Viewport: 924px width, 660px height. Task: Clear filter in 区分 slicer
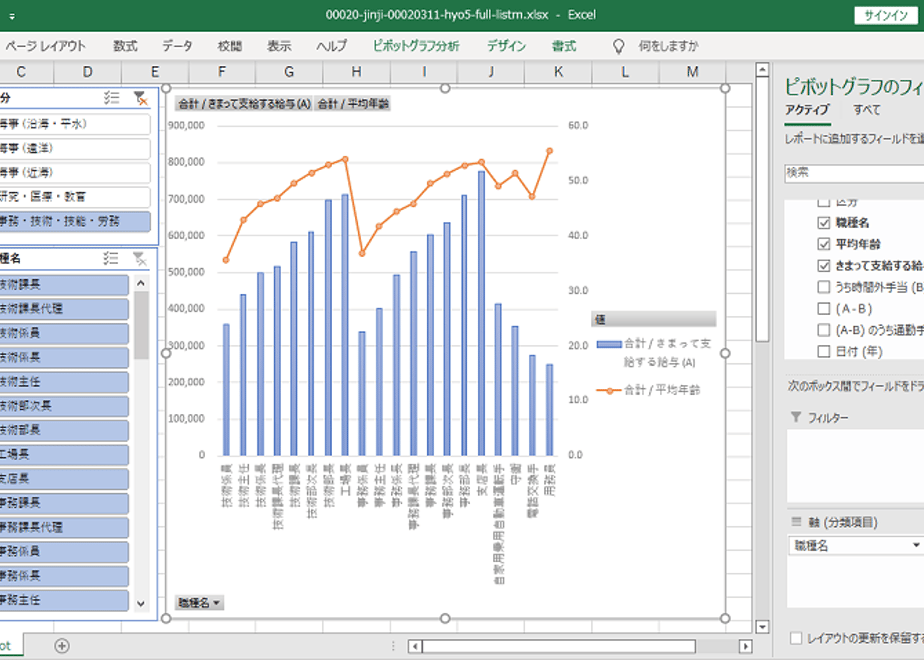pos(140,98)
